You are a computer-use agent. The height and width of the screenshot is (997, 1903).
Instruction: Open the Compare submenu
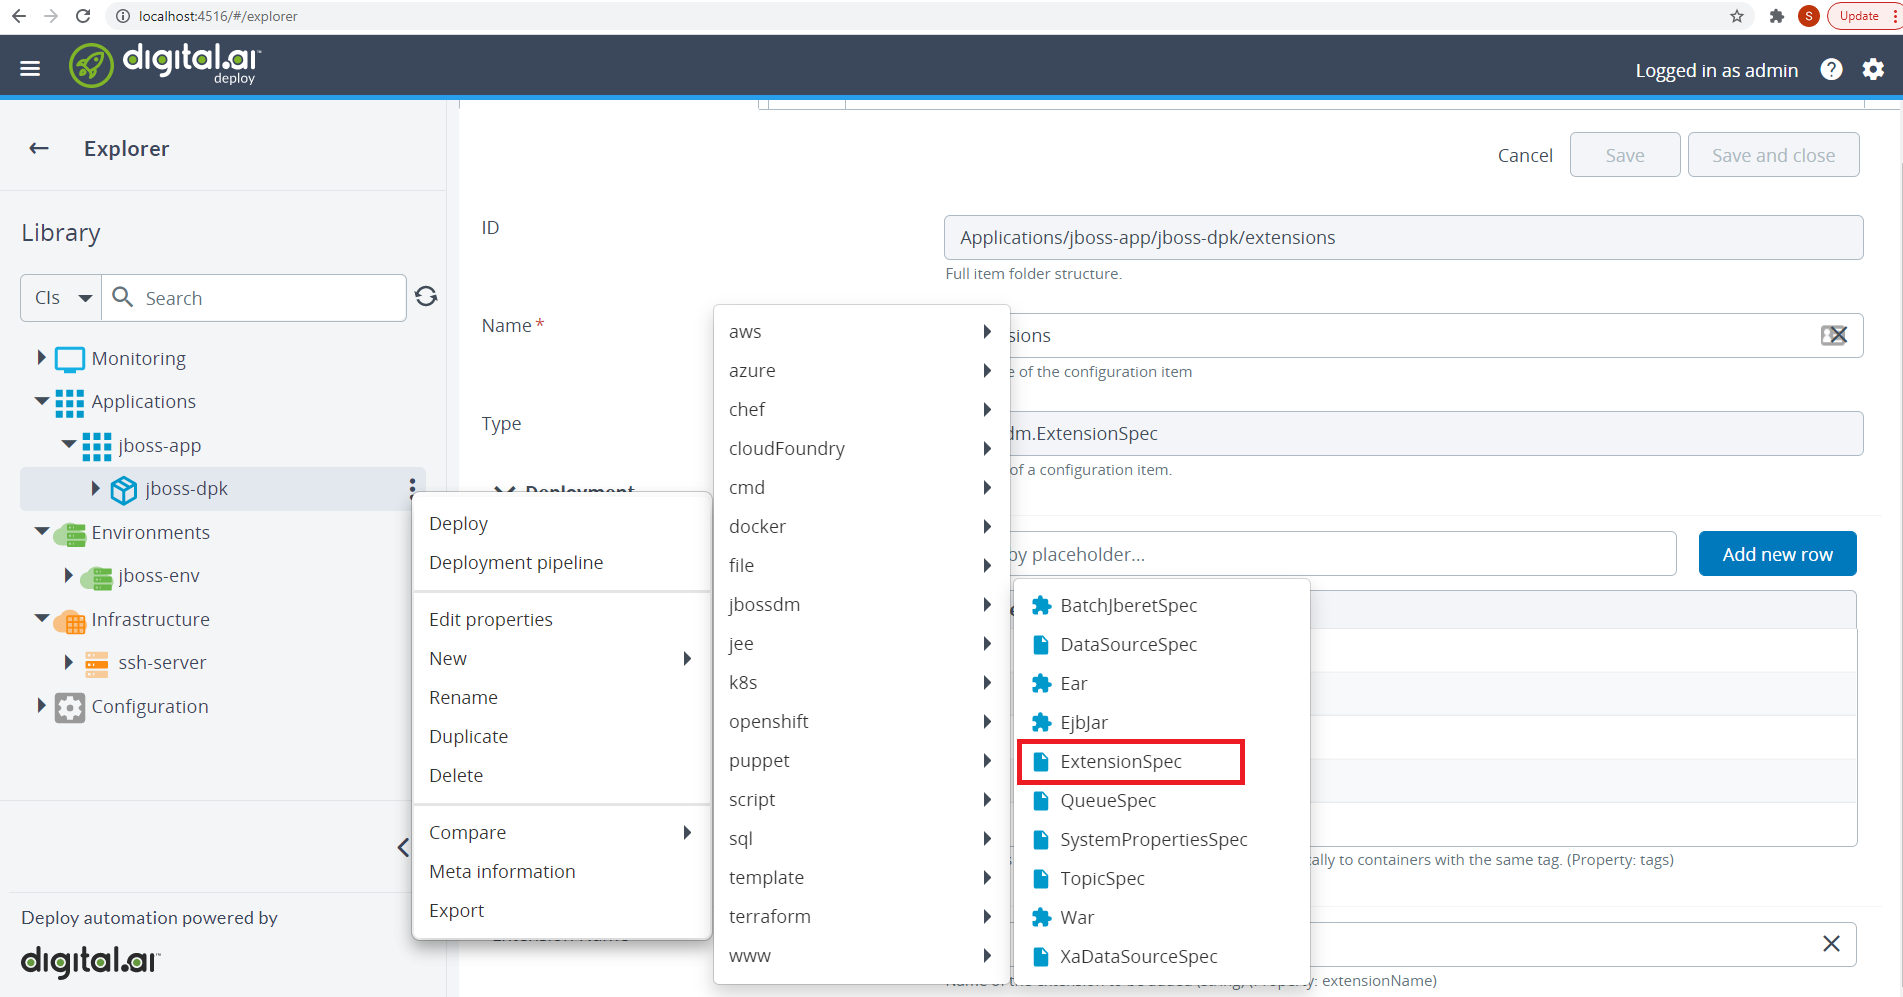point(562,833)
